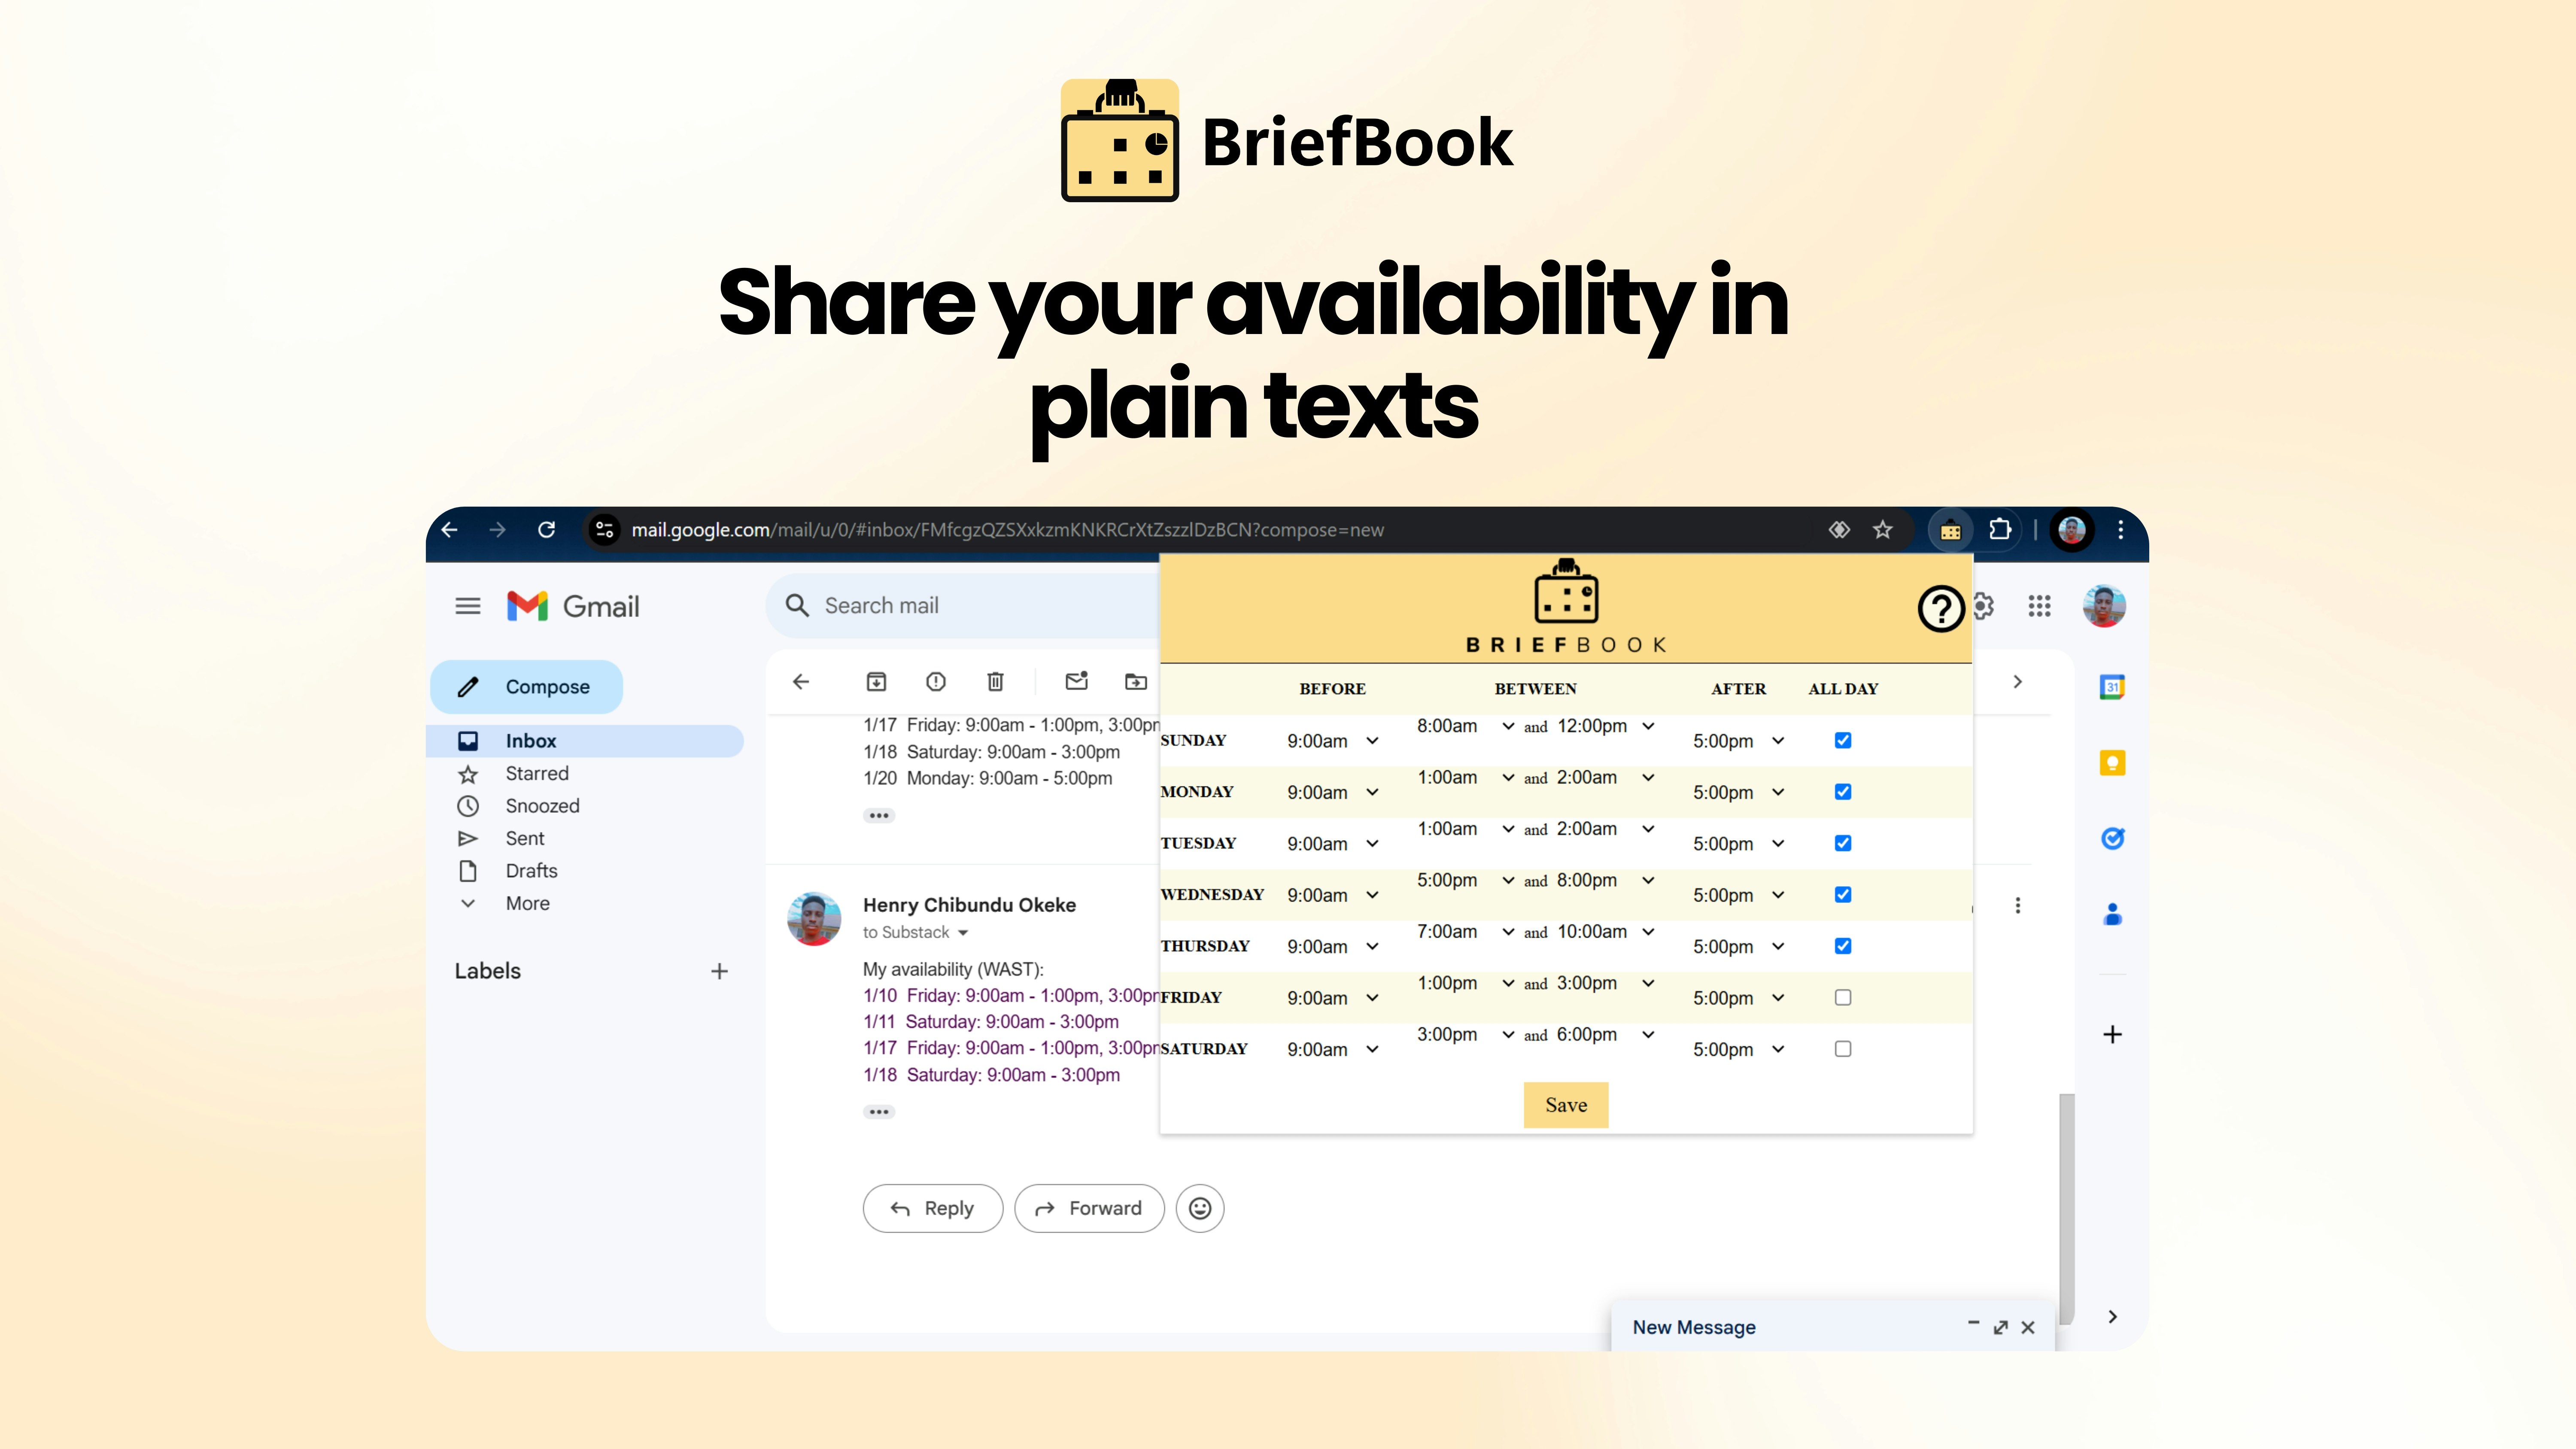Viewport: 2576px width, 1449px height.
Task: Uncheck Monday all day checkbox
Action: tap(1843, 792)
